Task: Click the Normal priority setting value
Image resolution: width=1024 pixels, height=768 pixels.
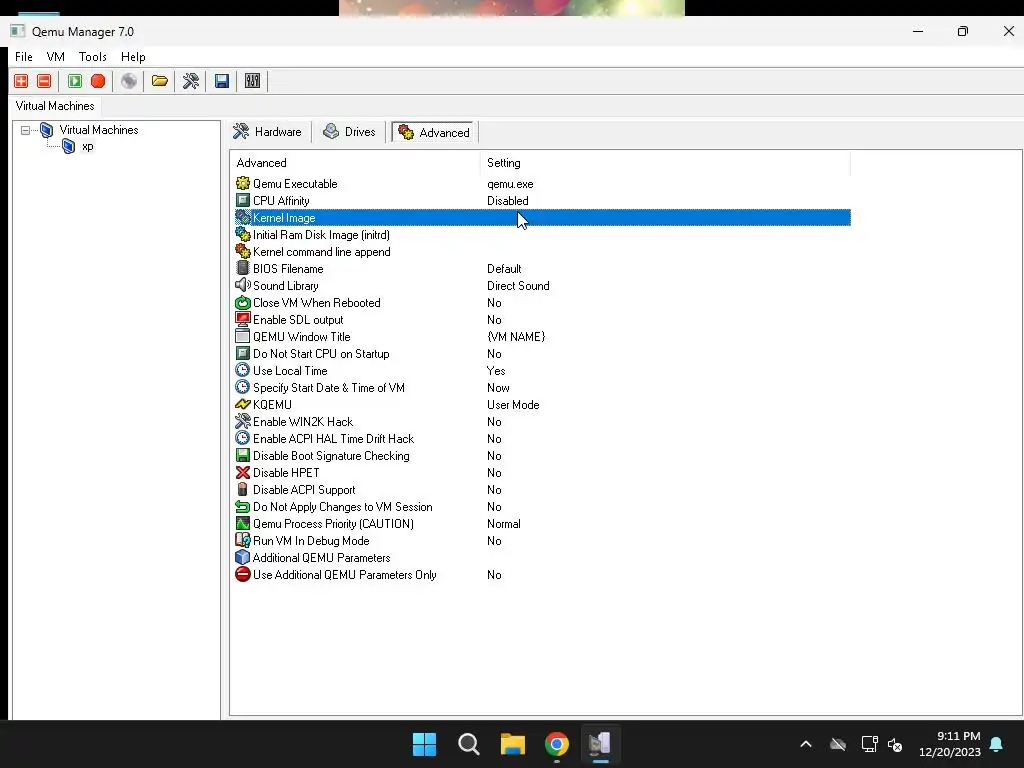Action: click(504, 523)
